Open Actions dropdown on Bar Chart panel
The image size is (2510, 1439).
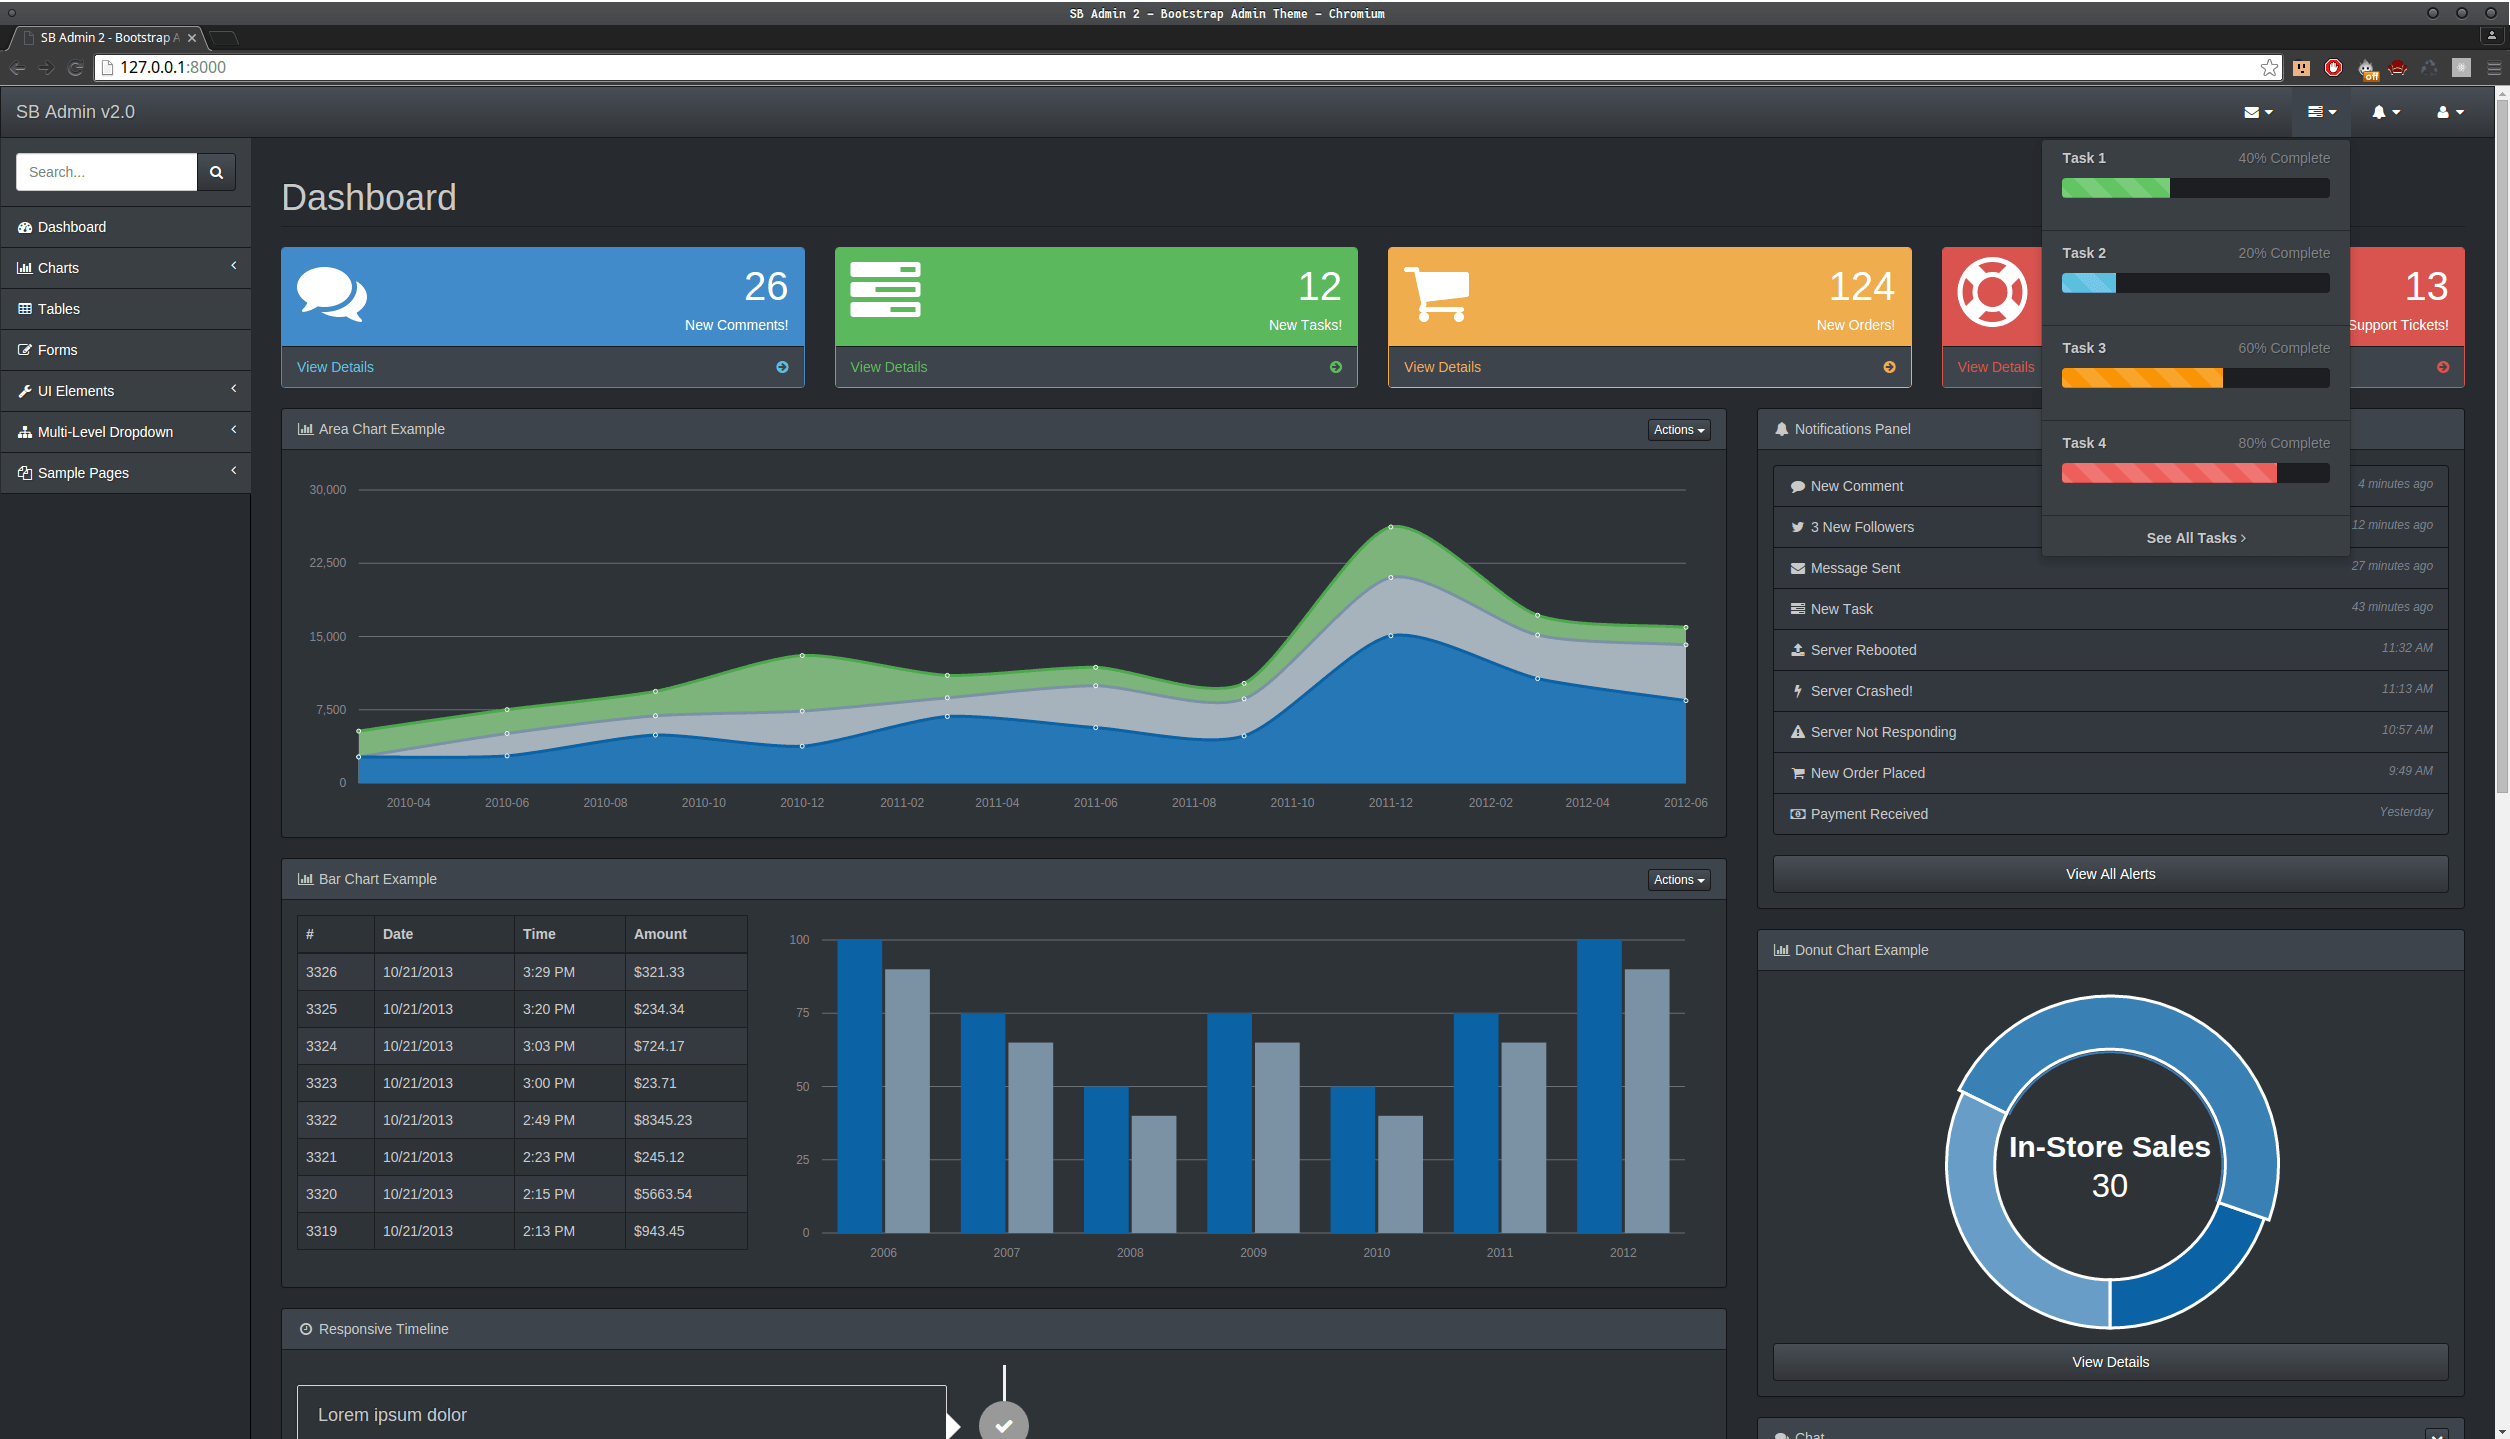tap(1678, 880)
